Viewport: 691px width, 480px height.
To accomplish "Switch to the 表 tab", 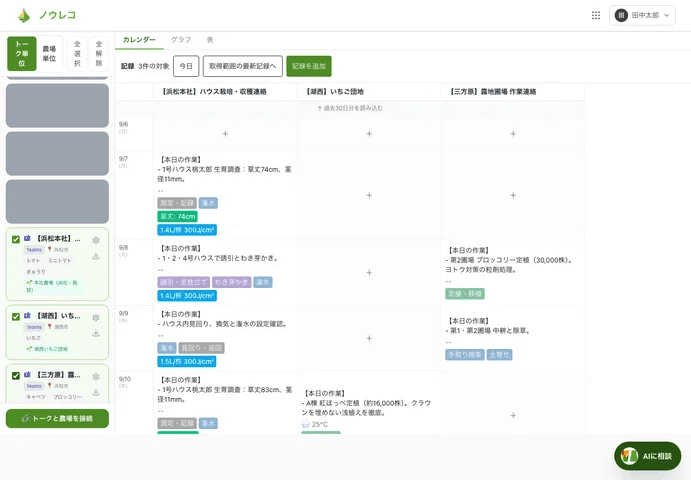I will (x=210, y=40).
